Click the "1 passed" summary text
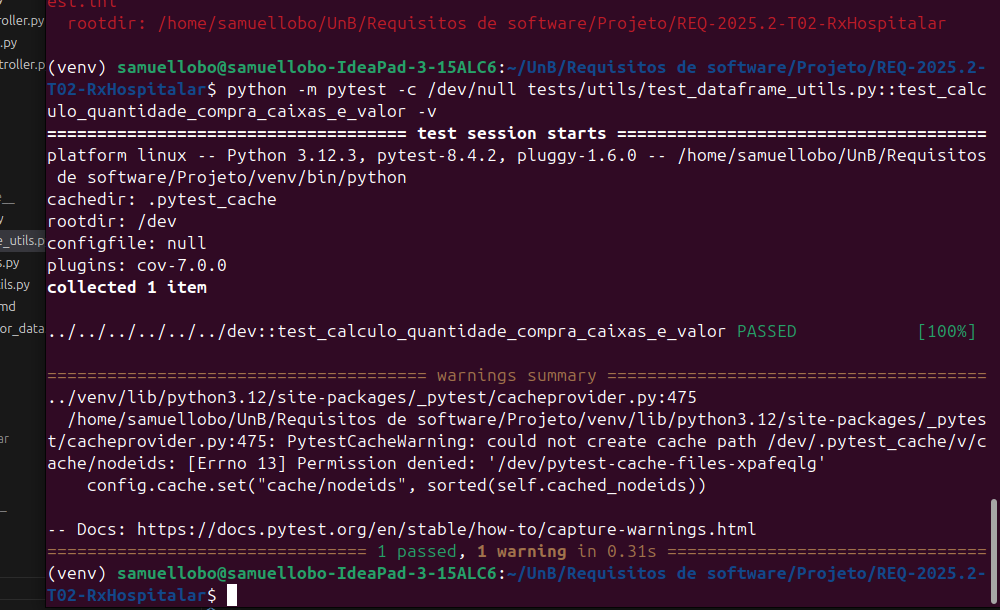The image size is (1000, 610). [x=417, y=551]
